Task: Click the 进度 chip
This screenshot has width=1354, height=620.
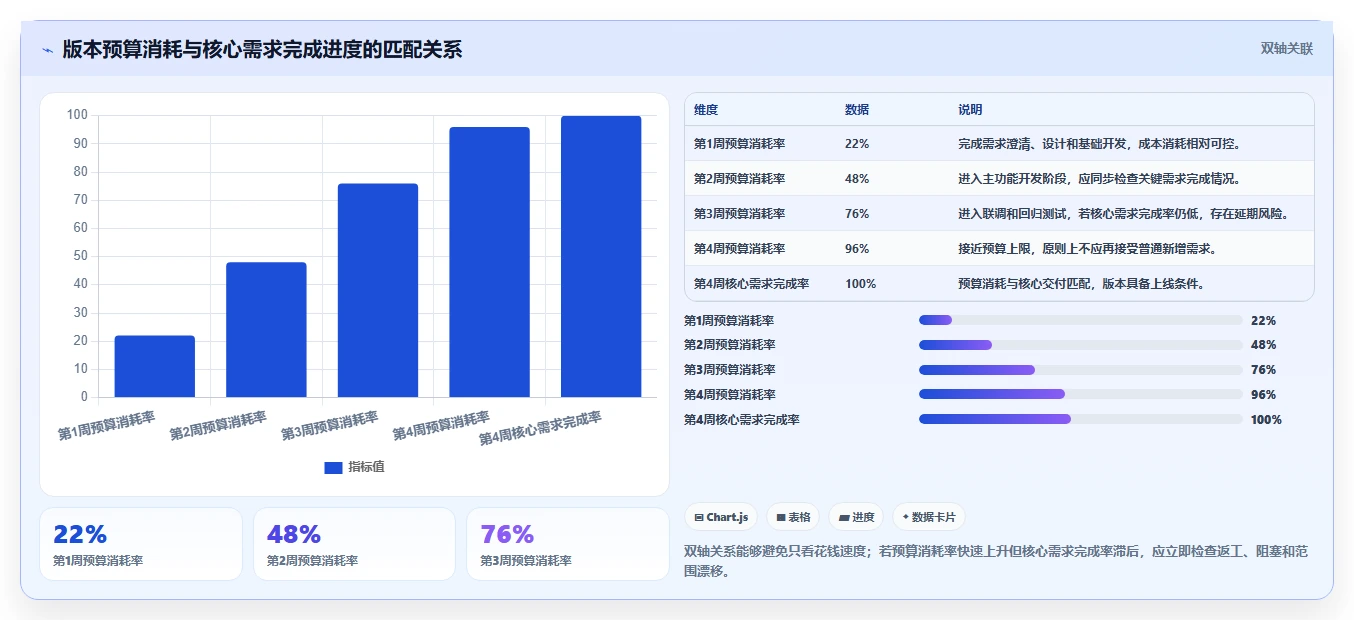Action: (856, 517)
